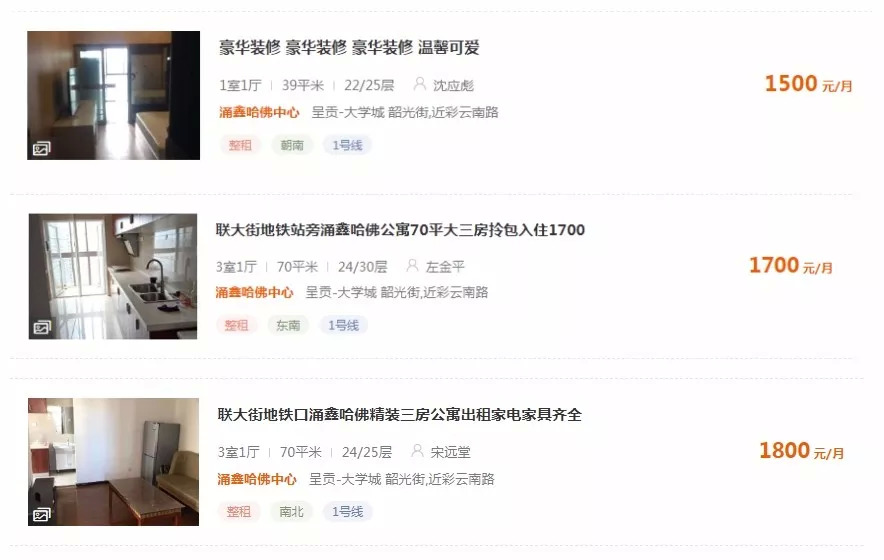Screen dimensions: 884x560
Task: Open the living room thumbnail of 1800 listing
Action: pos(113,462)
